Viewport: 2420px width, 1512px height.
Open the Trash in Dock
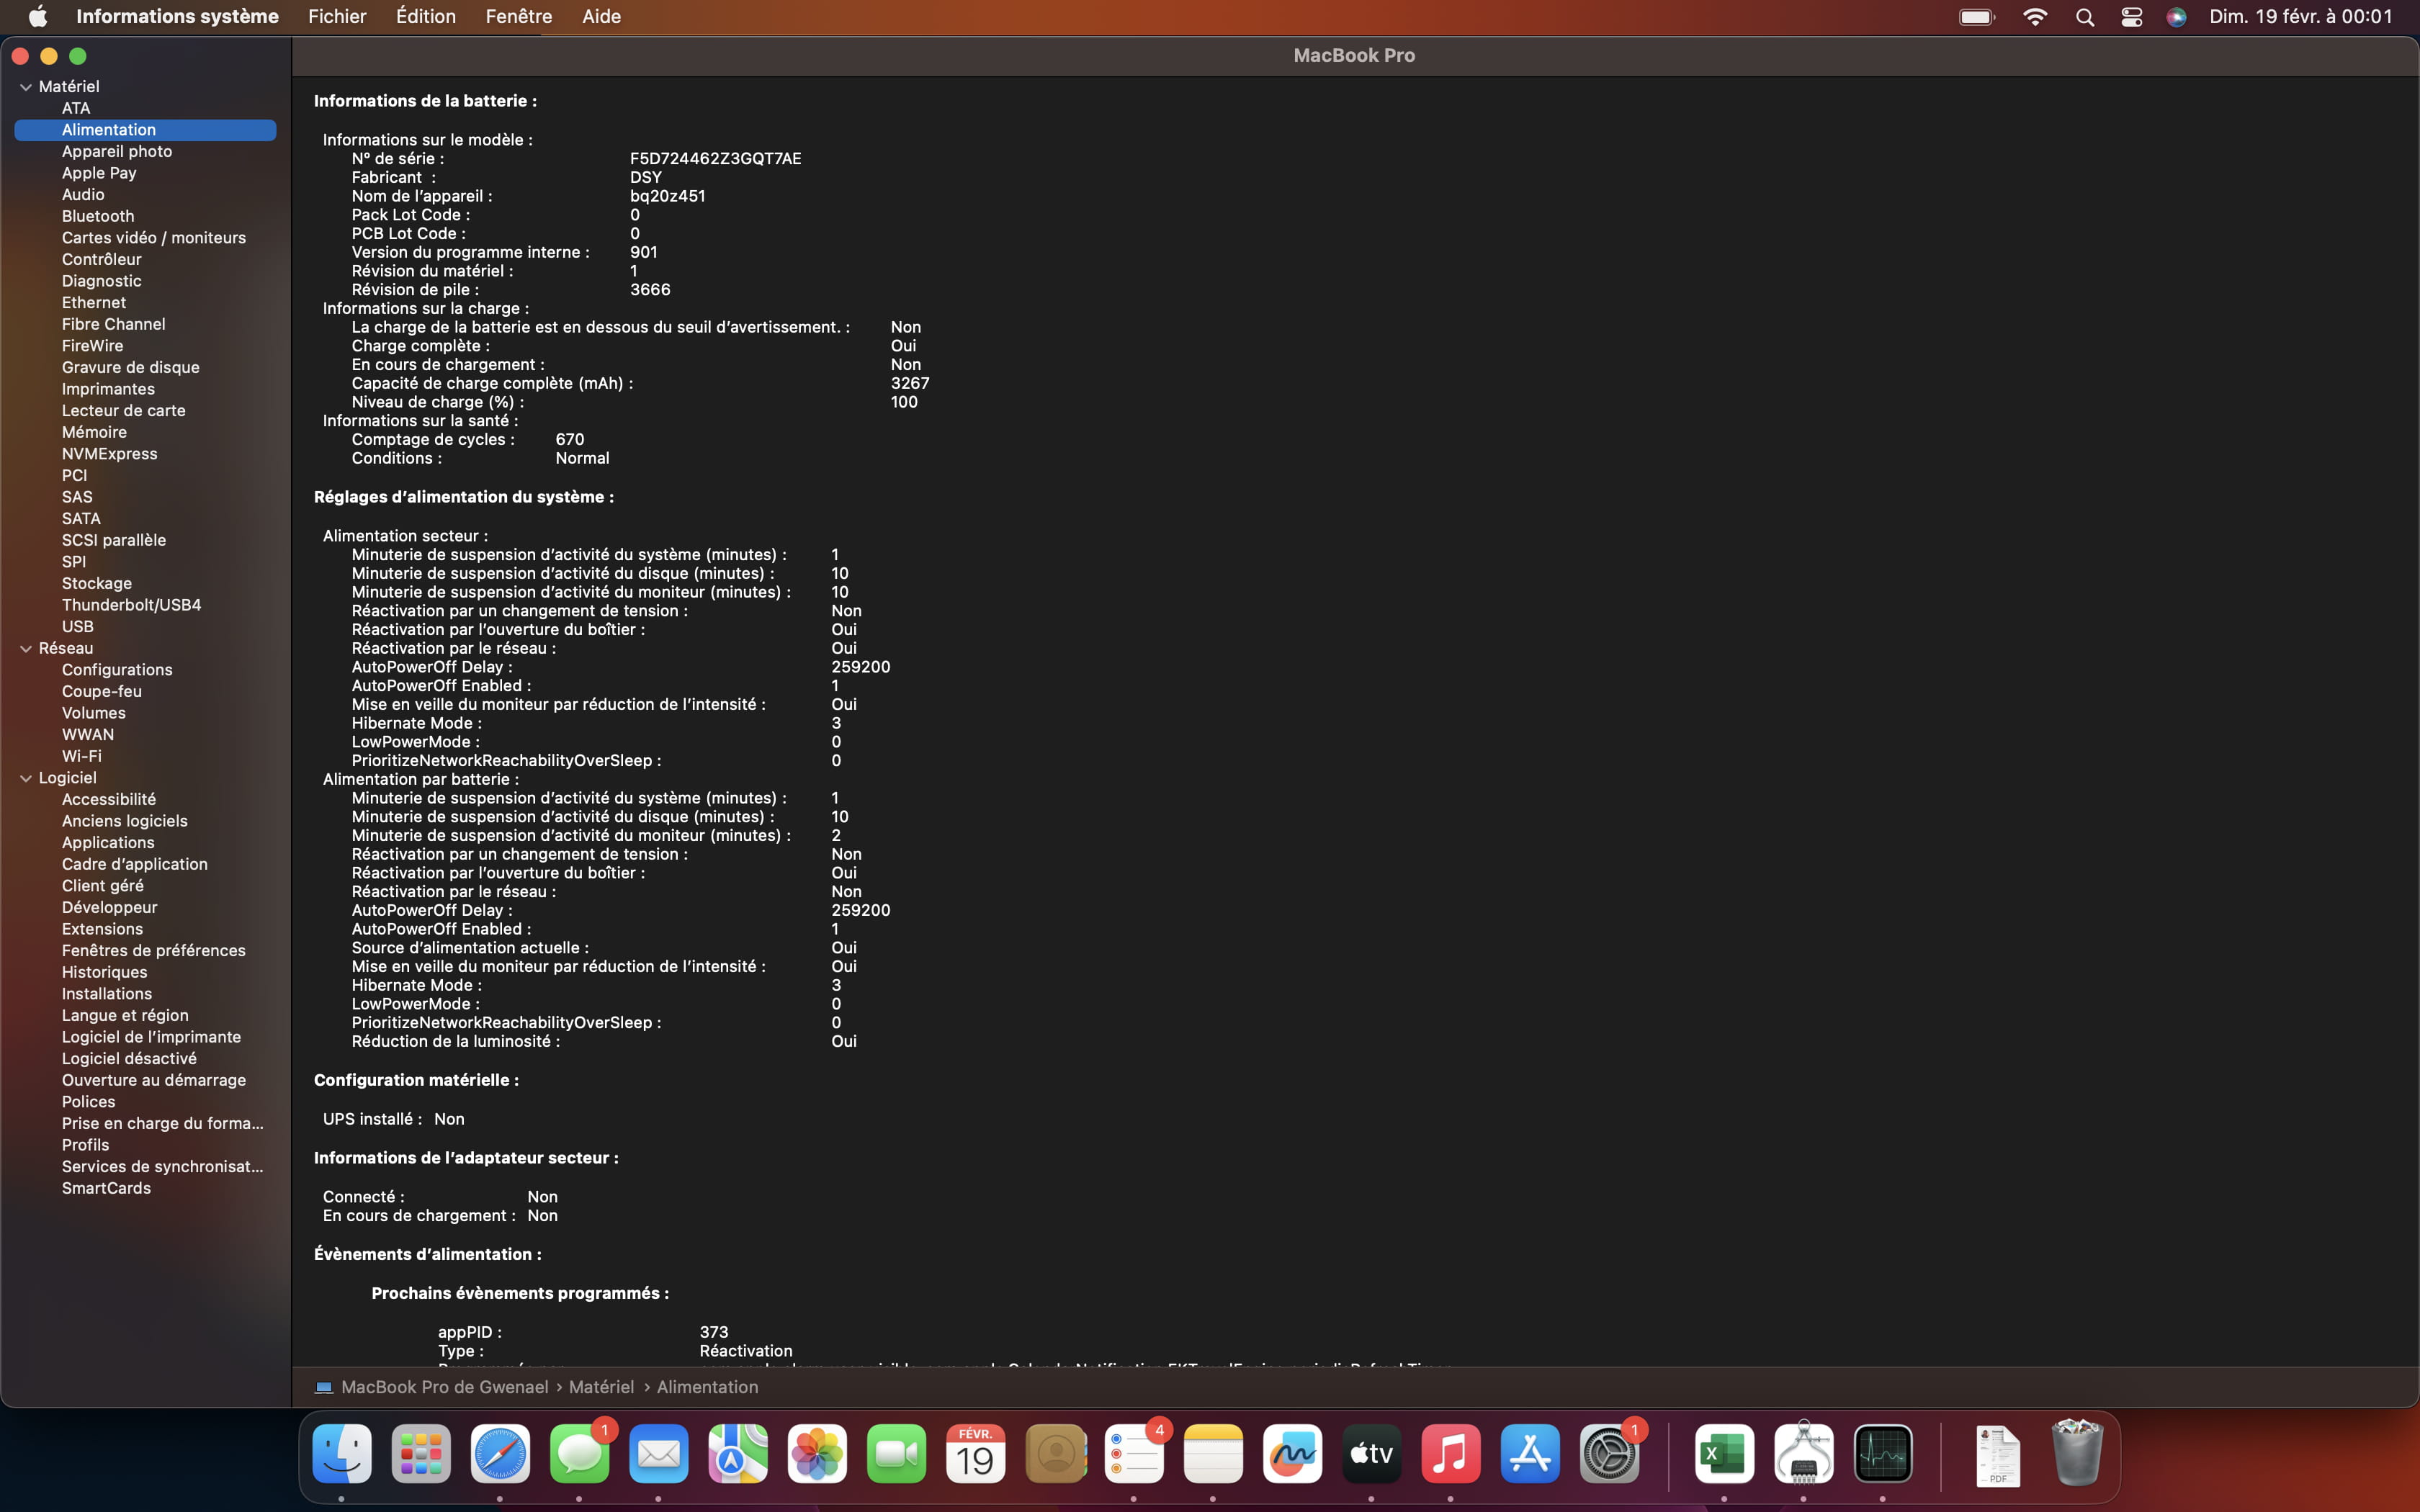pyautogui.click(x=2077, y=1453)
